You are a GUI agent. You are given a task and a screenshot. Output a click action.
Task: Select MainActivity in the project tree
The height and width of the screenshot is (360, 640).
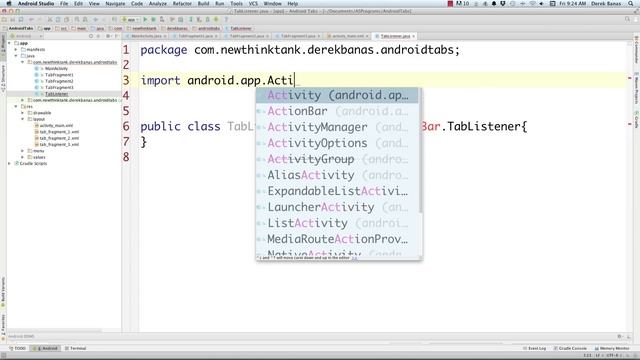[56, 68]
